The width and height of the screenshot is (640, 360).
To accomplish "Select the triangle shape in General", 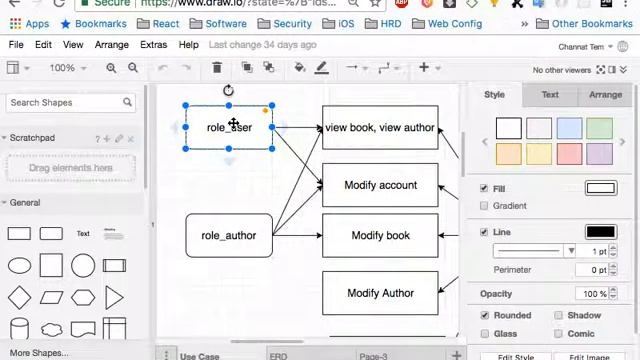I will [114, 298].
